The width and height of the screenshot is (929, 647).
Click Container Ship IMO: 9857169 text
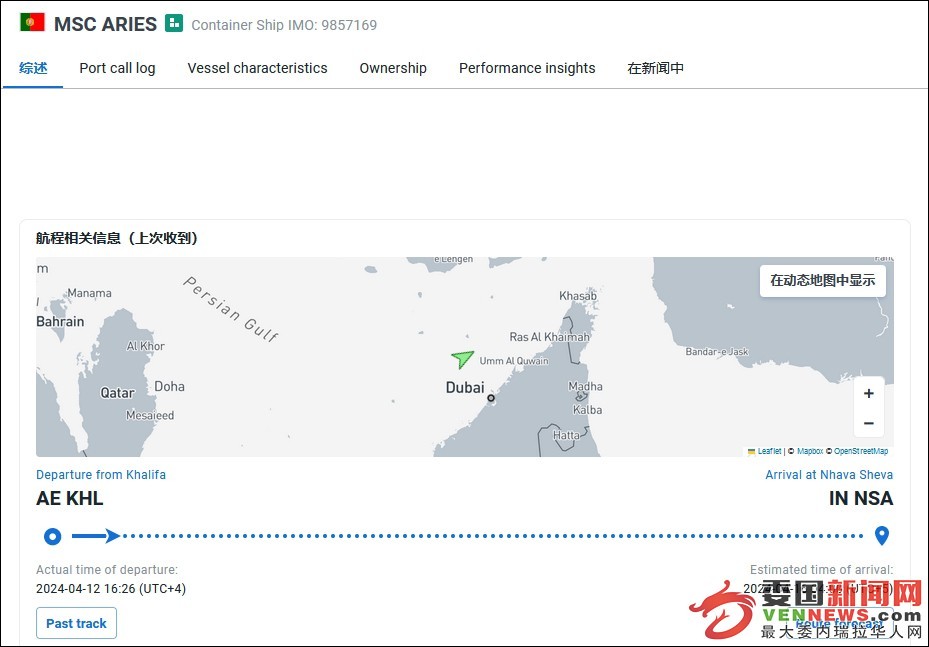pyautogui.click(x=284, y=25)
